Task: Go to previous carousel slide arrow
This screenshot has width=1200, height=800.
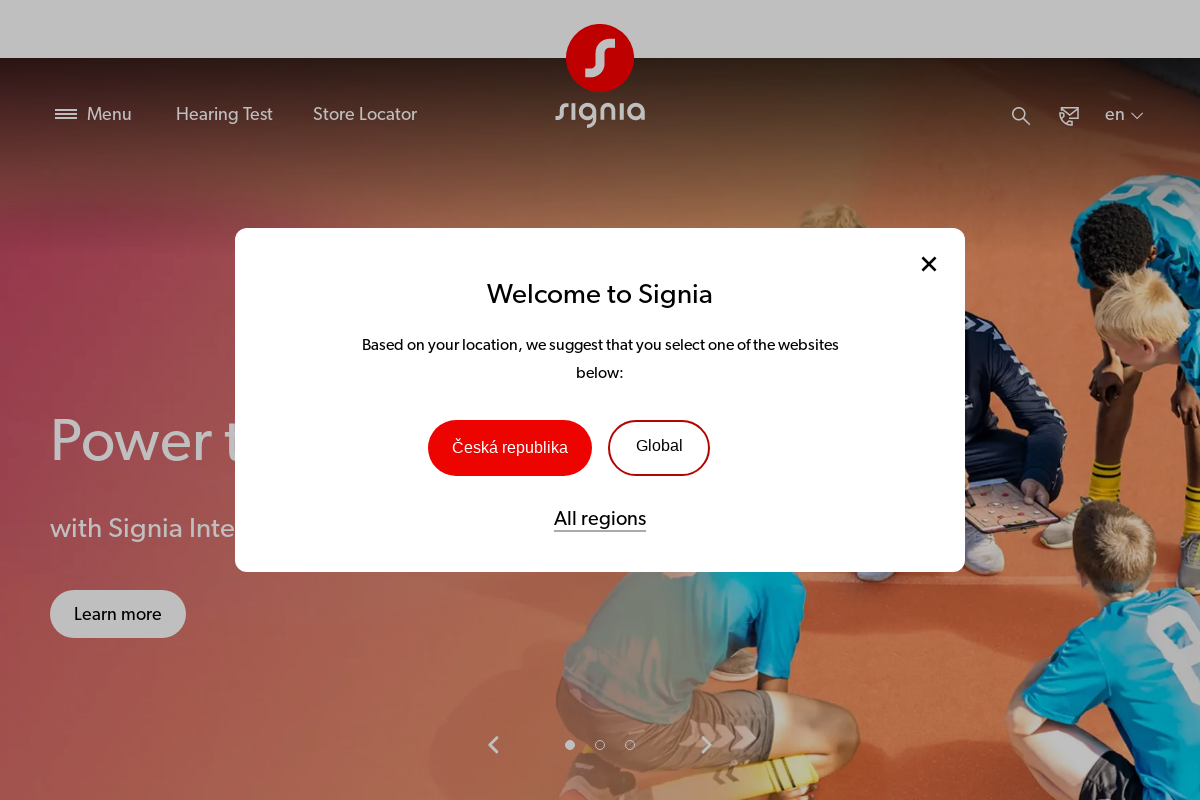Action: coord(493,745)
